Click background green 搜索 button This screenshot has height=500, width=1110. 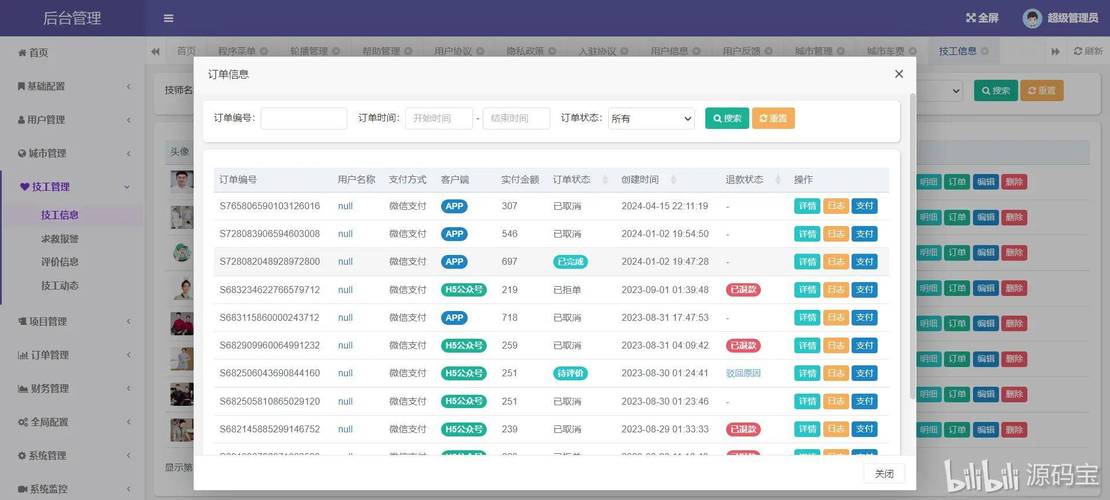coord(996,91)
